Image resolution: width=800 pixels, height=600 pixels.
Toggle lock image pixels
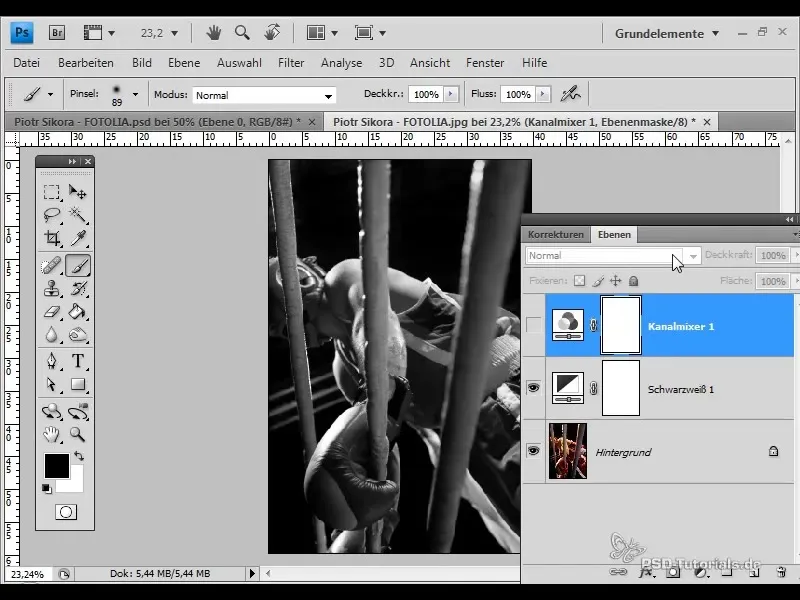click(597, 281)
